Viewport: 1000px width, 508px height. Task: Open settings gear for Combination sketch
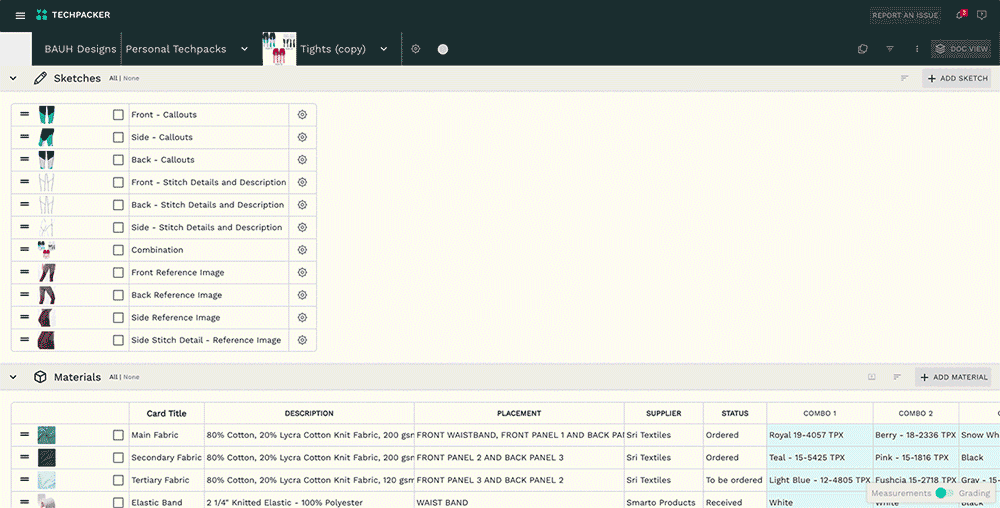tap(302, 250)
